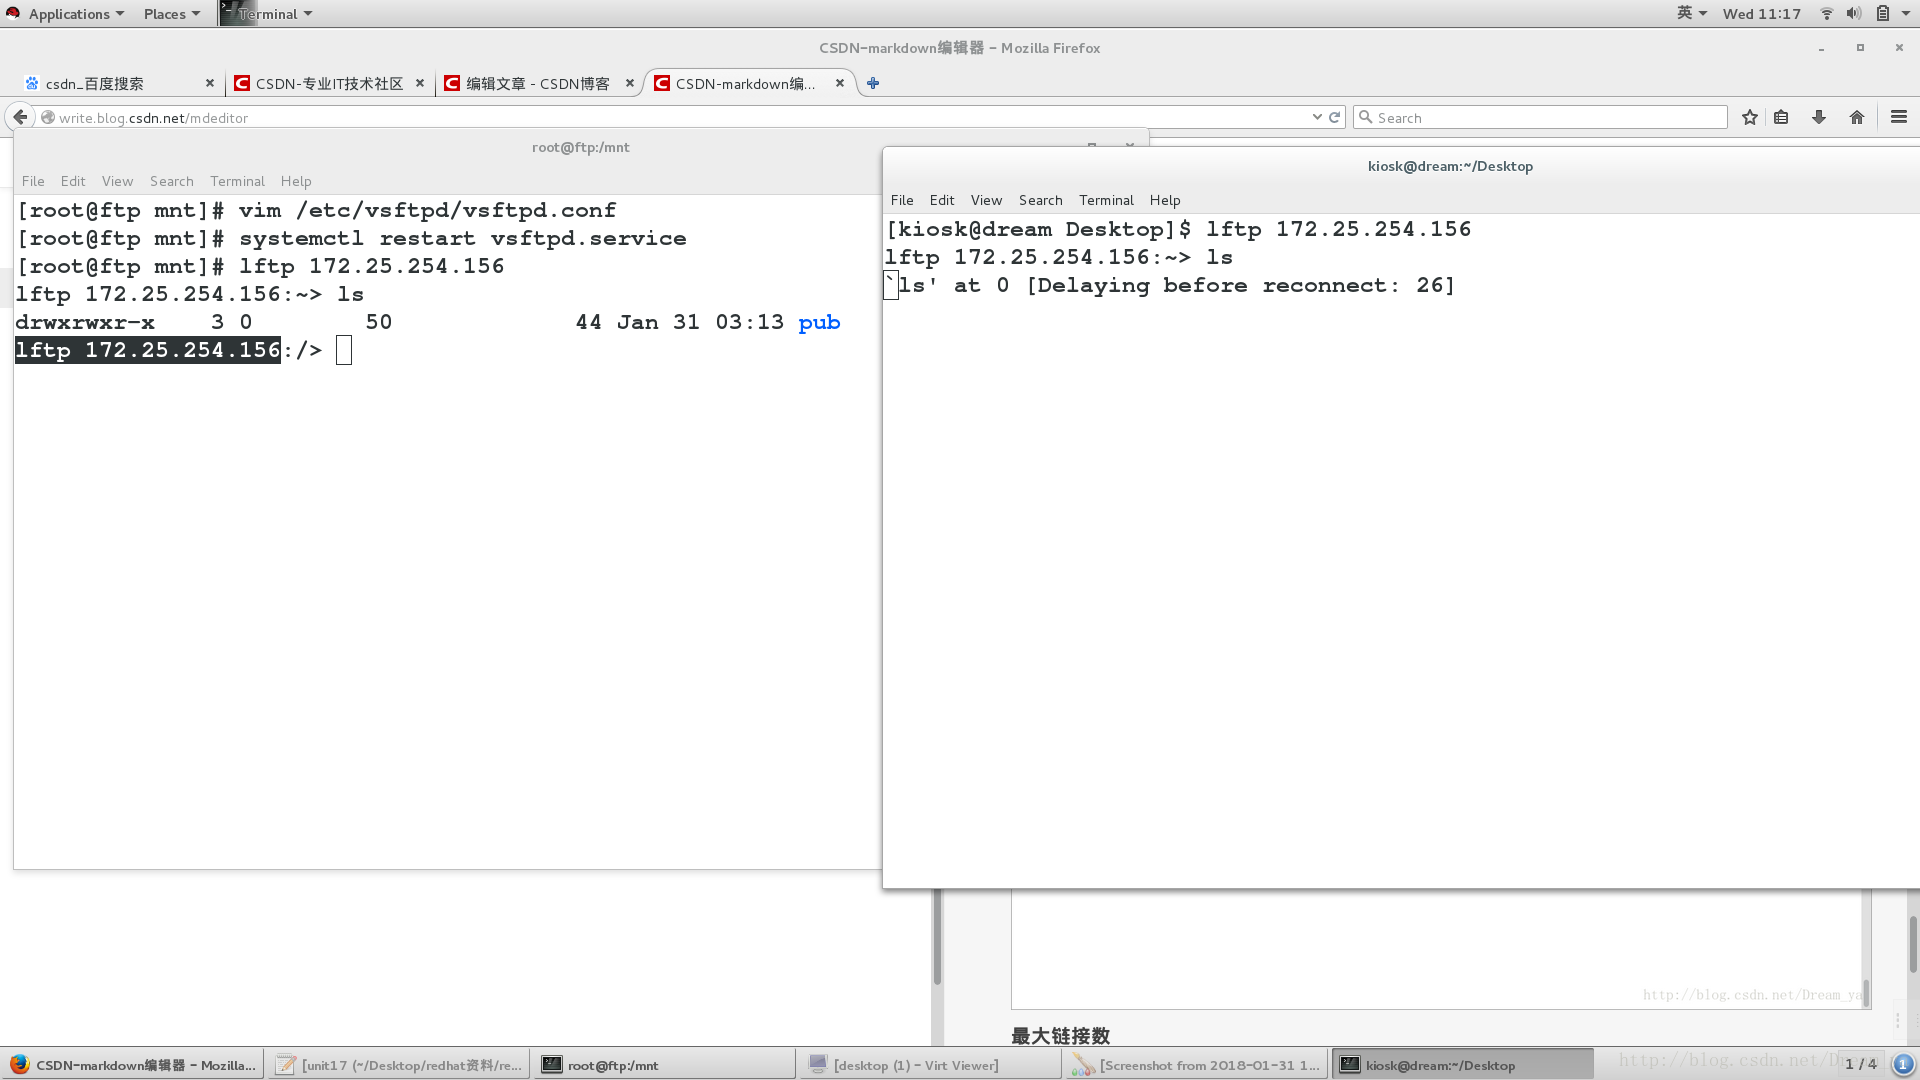1920x1080 pixels.
Task: Expand the Firefox address bar dropdown
Action: 1317,117
